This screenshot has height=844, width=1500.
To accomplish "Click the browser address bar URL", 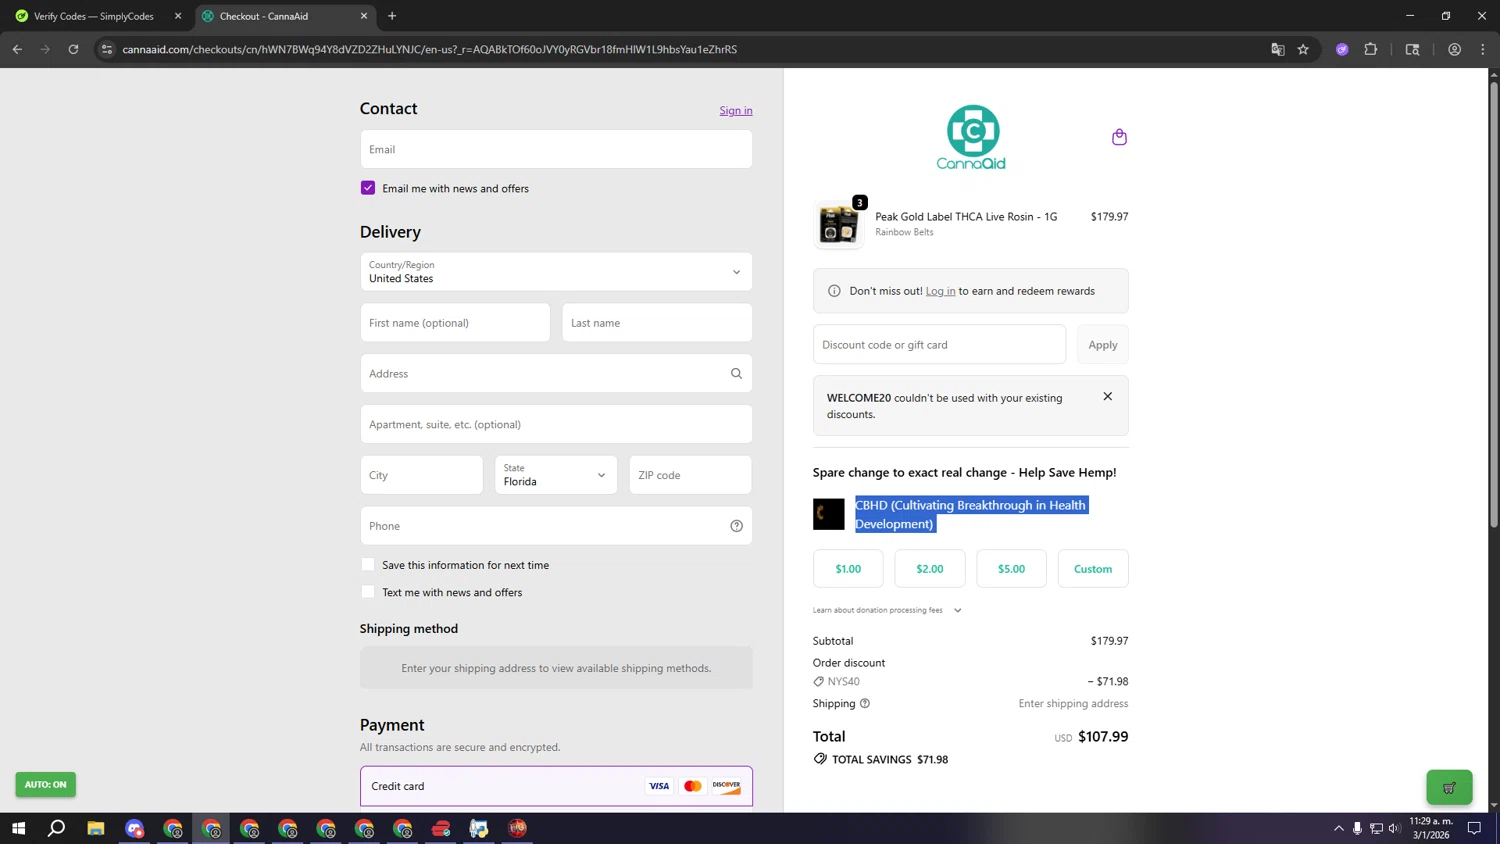I will (430, 49).
